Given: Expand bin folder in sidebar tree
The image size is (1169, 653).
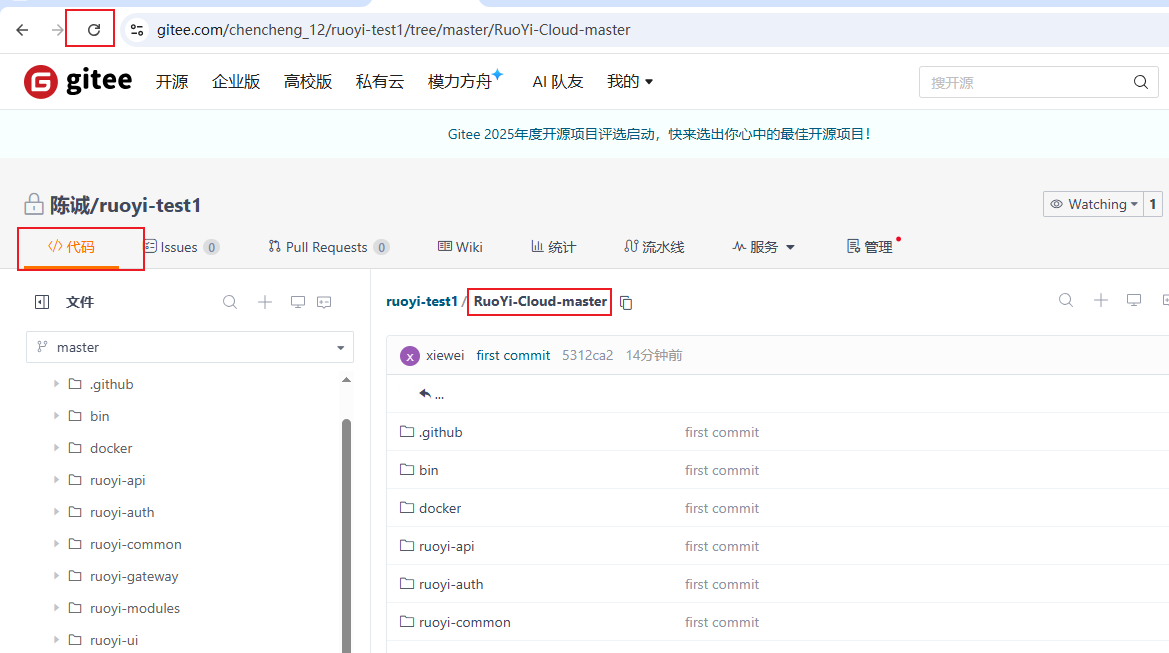Looking at the screenshot, I should [56, 416].
